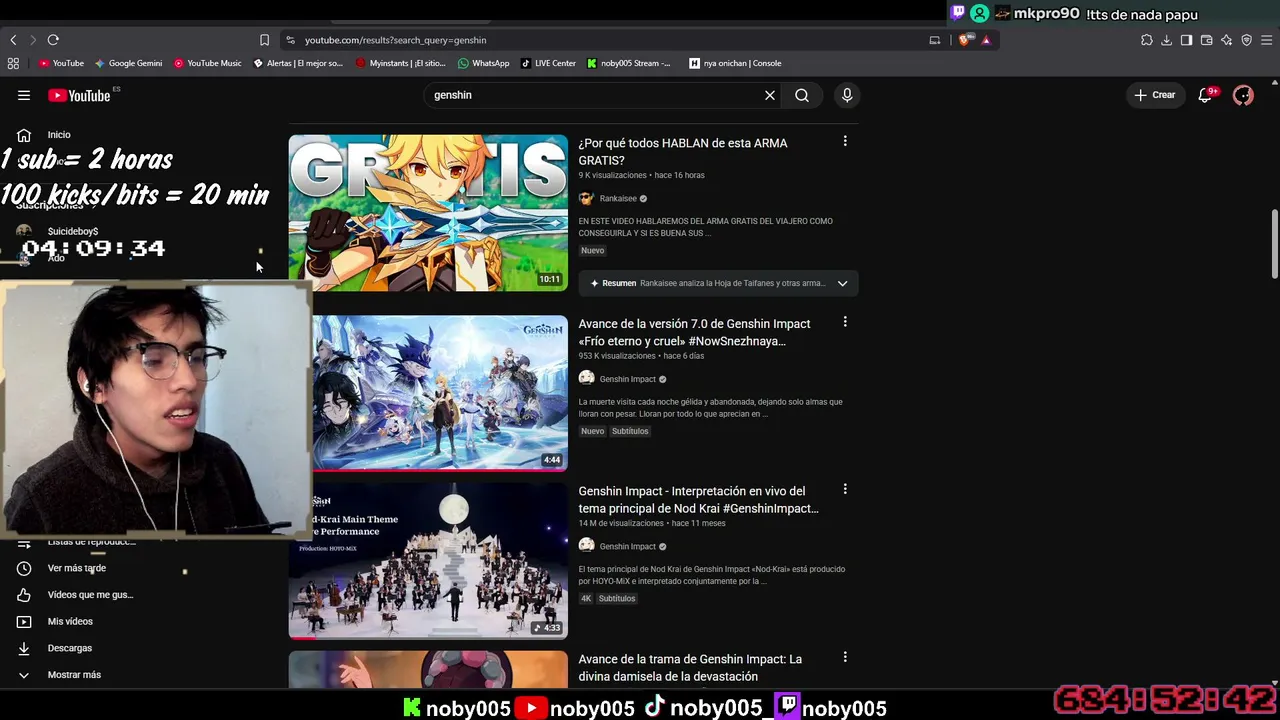Open the LIVE Center bookmark

point(548,63)
